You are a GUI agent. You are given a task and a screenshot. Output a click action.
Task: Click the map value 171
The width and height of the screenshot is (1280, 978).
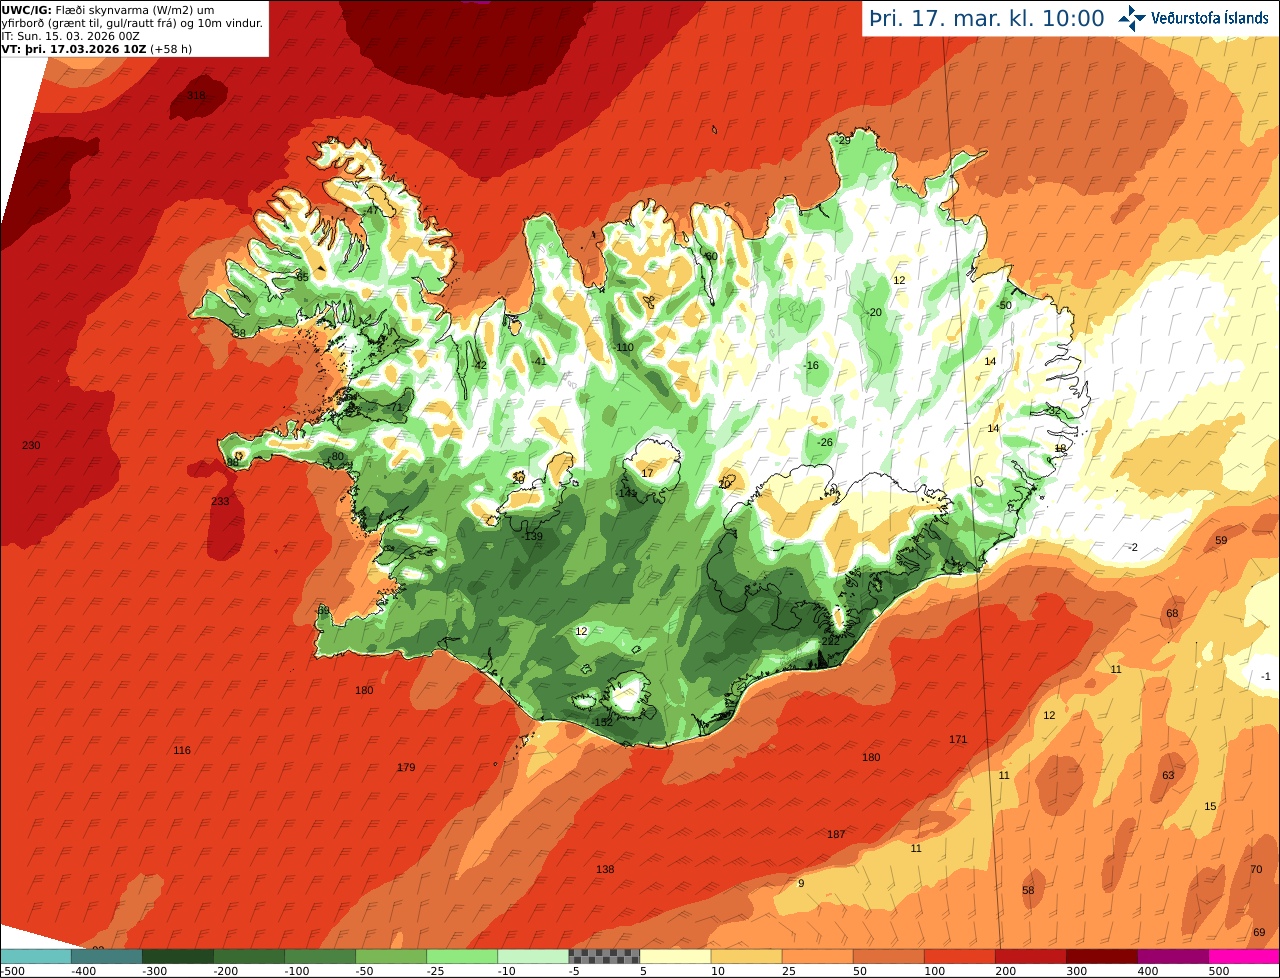coord(958,739)
